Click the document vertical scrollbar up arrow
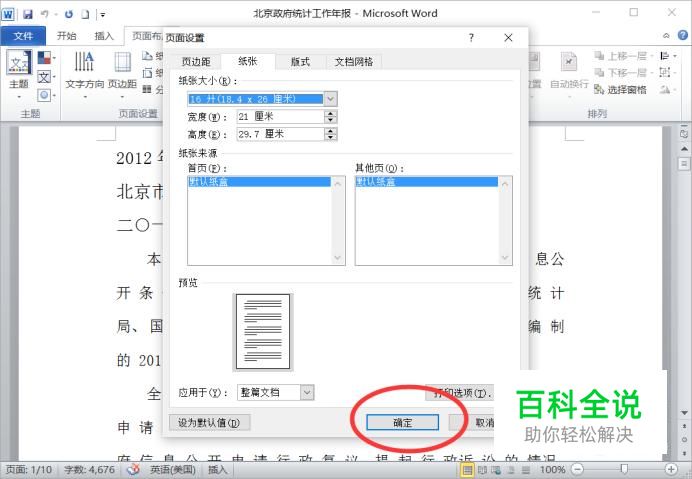This screenshot has height=479, width=692. [684, 149]
